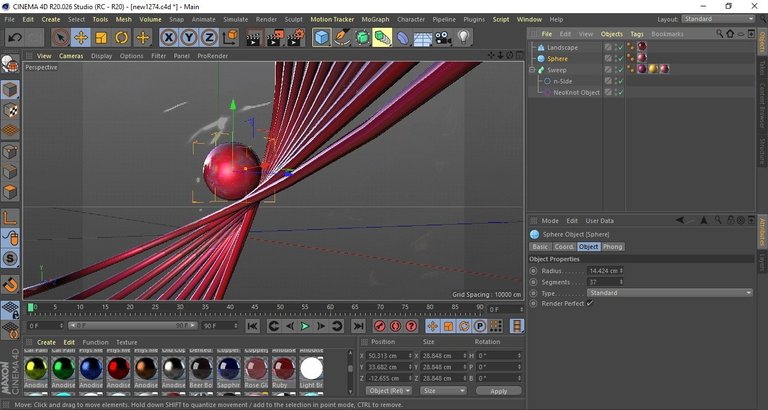This screenshot has width=768, height=410.
Task: Switch coordinate system icon
Action: point(230,38)
